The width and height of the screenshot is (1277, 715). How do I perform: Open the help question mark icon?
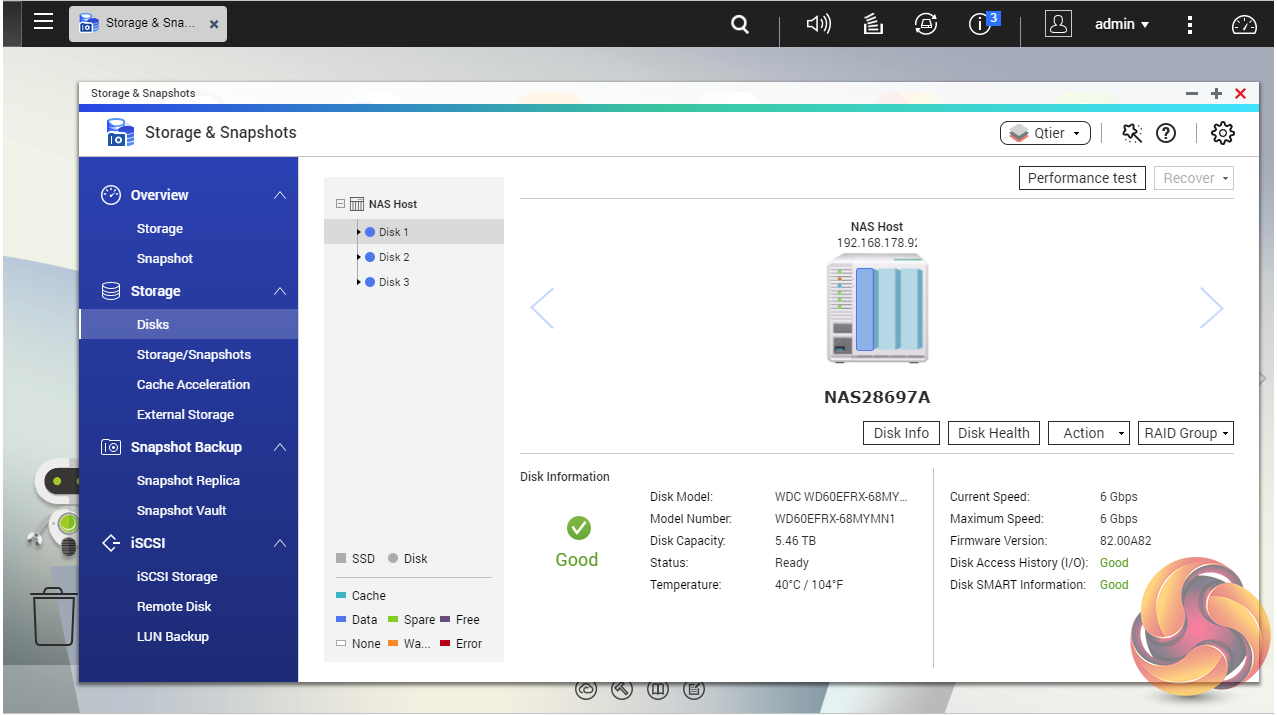tap(1165, 133)
